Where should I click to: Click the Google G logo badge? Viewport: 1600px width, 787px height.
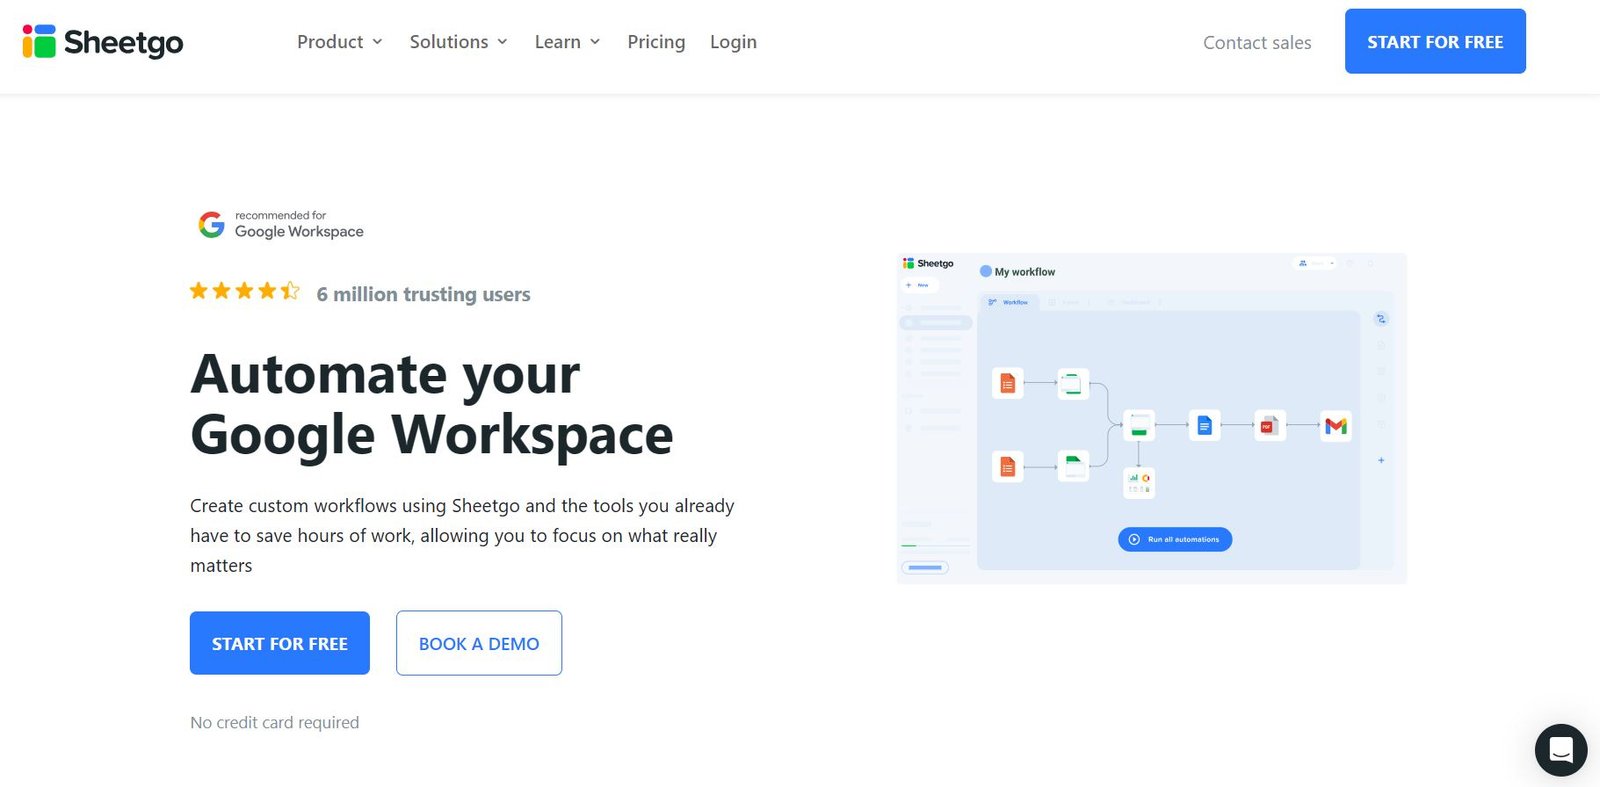(211, 224)
